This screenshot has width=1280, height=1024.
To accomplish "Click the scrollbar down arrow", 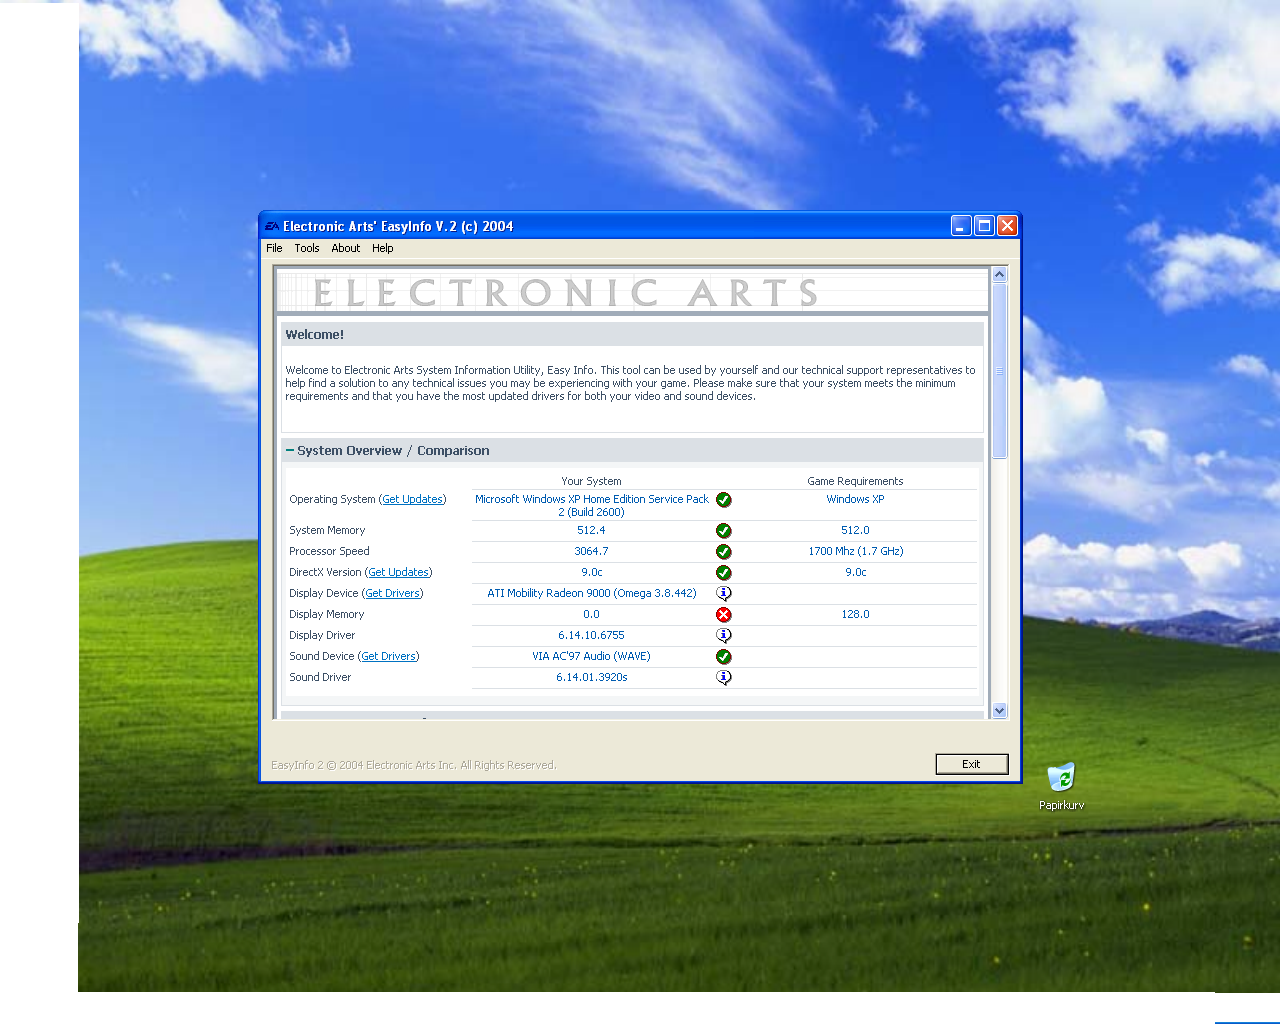I will coord(999,710).
